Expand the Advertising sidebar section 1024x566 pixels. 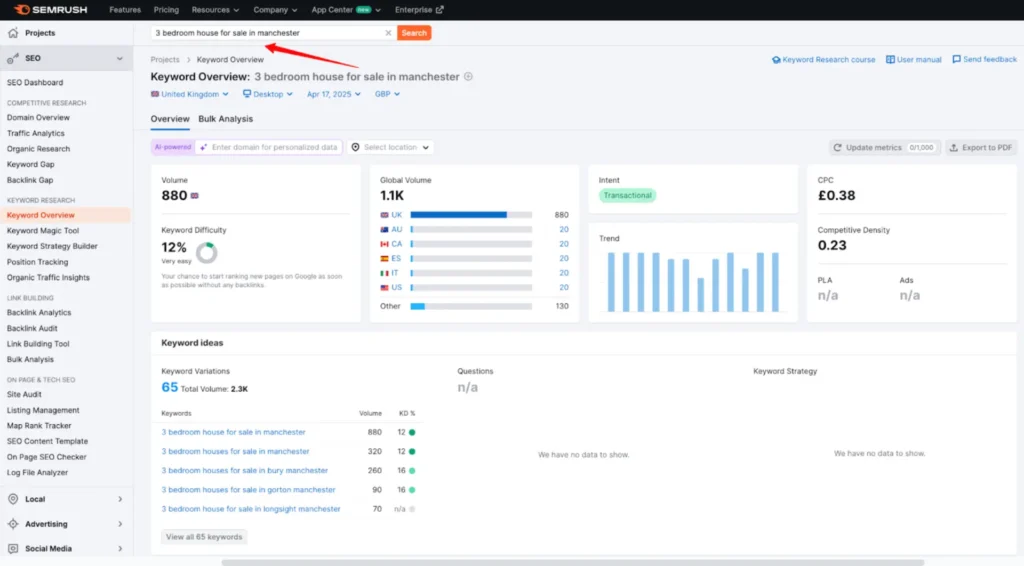click(120, 524)
